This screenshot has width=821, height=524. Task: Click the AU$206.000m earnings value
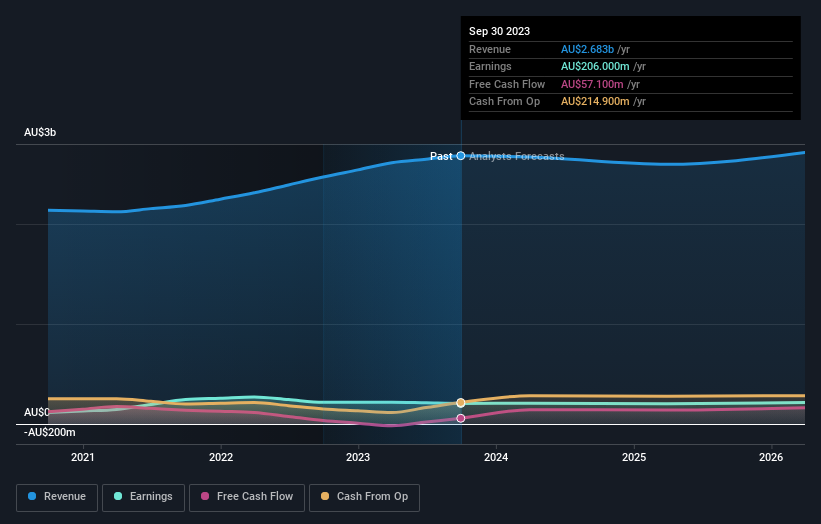pos(595,66)
